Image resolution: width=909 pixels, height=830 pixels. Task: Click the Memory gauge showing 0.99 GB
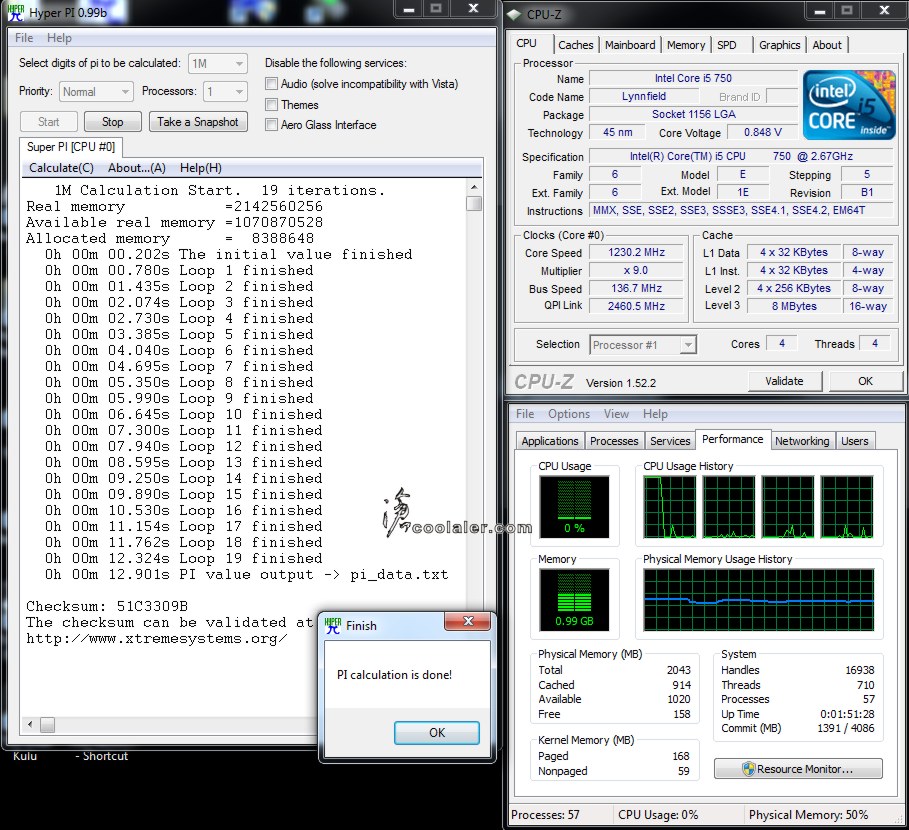[575, 599]
